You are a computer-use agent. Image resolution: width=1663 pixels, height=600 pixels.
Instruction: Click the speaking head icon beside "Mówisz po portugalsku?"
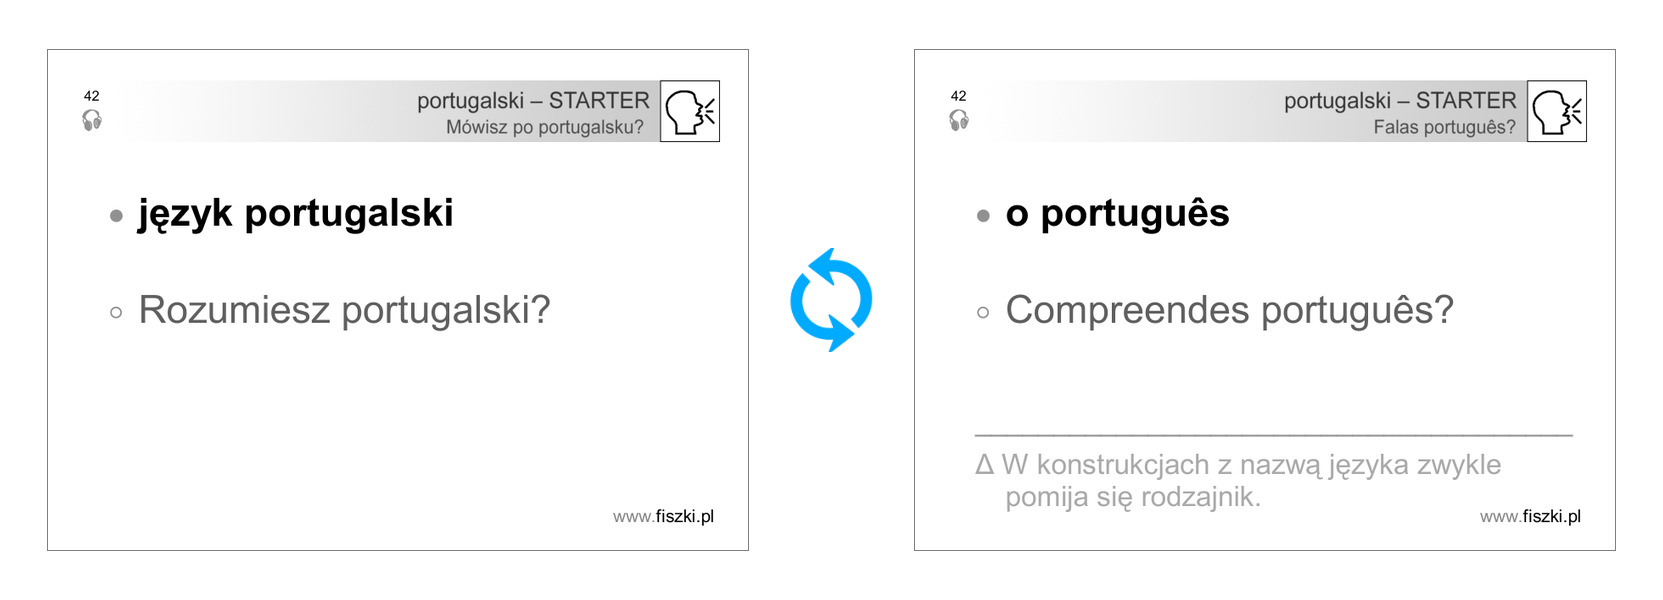point(690,111)
